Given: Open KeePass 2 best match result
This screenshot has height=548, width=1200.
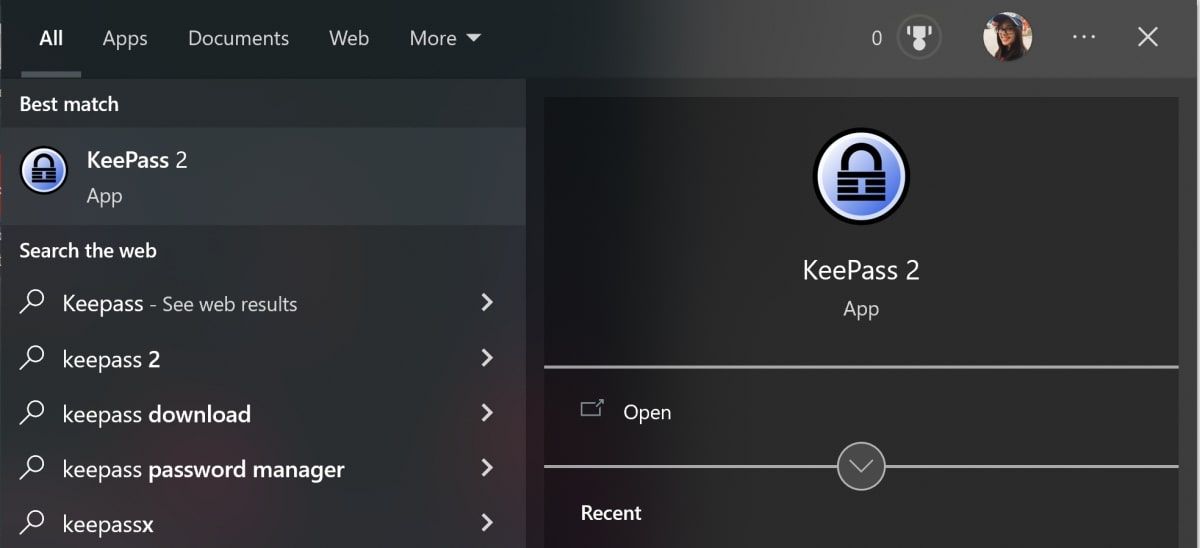Looking at the screenshot, I should click(262, 176).
